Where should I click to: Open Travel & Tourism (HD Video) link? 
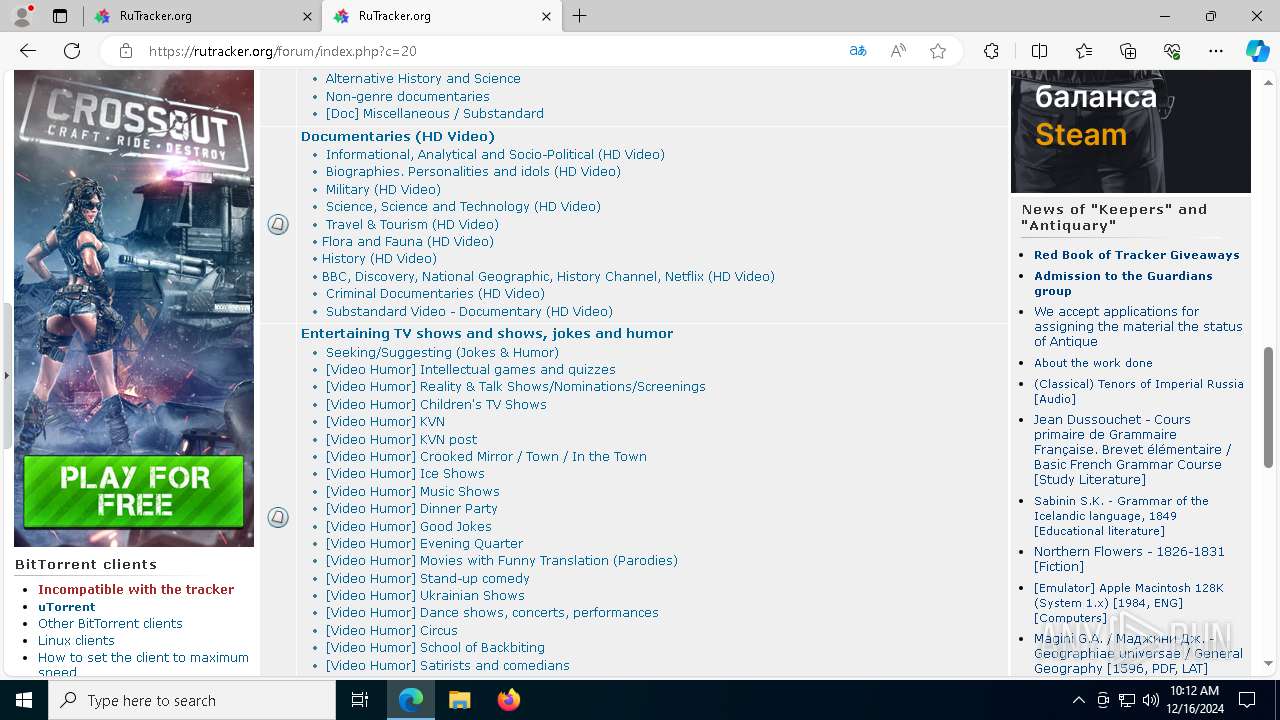(412, 224)
